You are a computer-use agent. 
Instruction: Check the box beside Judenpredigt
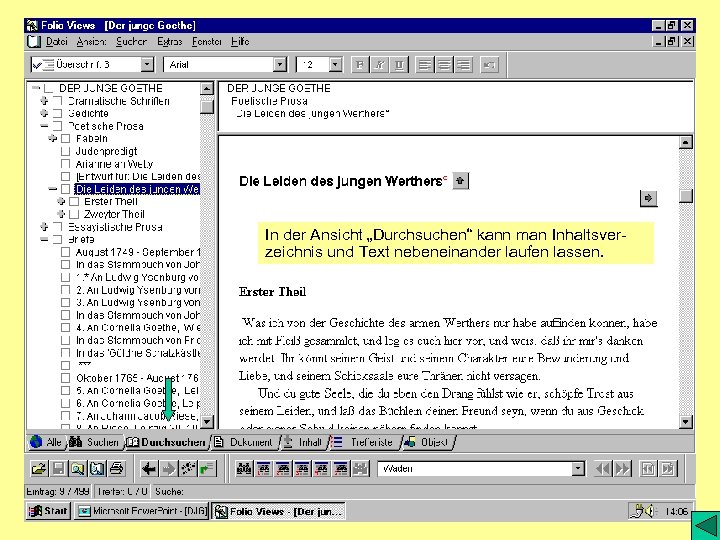(65, 152)
